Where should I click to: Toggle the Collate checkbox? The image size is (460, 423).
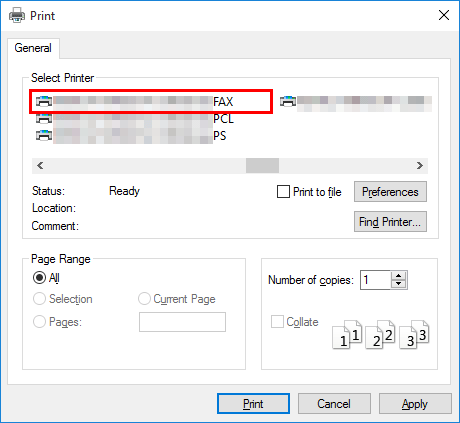pyautogui.click(x=277, y=322)
